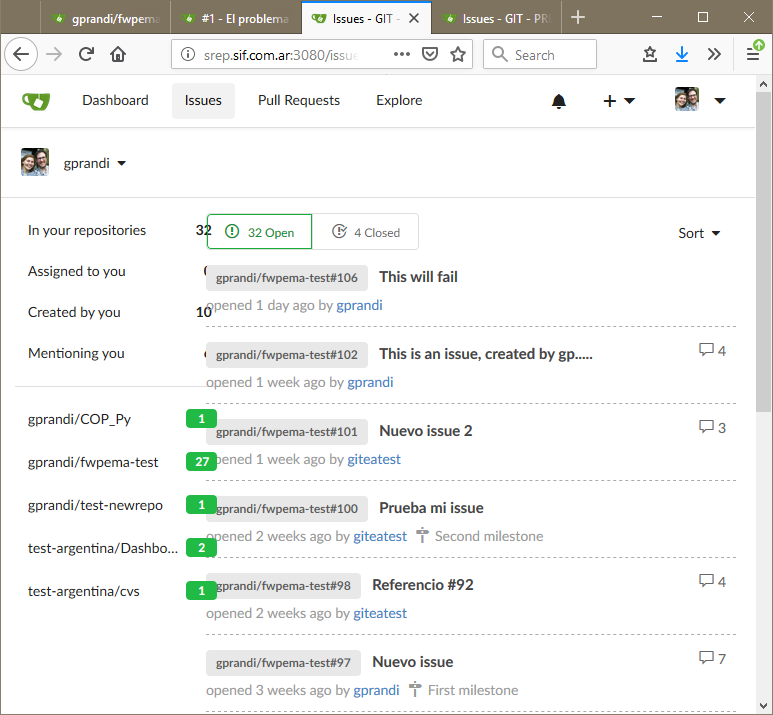Go to Dashboard
Screen dimensions: 773x715
coord(115,100)
